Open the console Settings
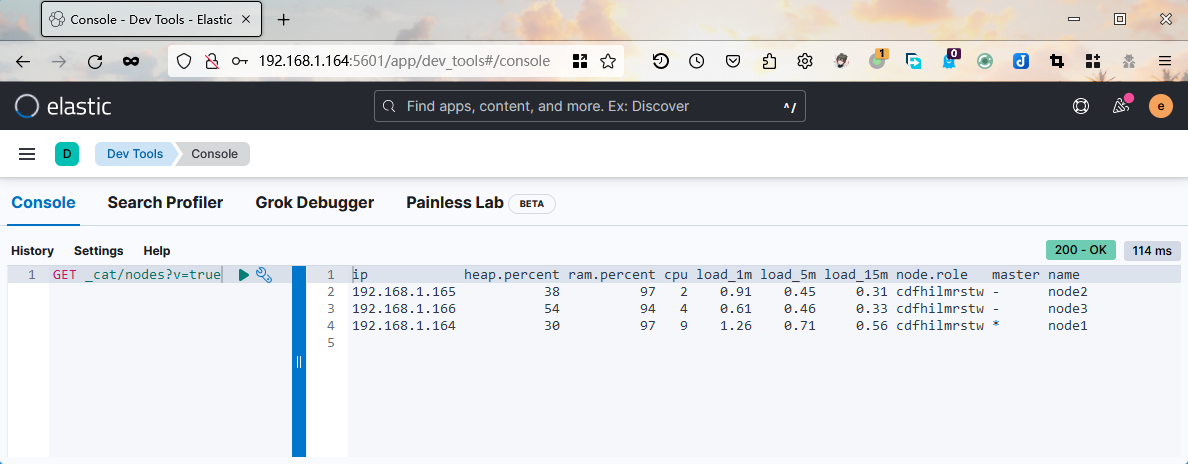 [x=98, y=251]
